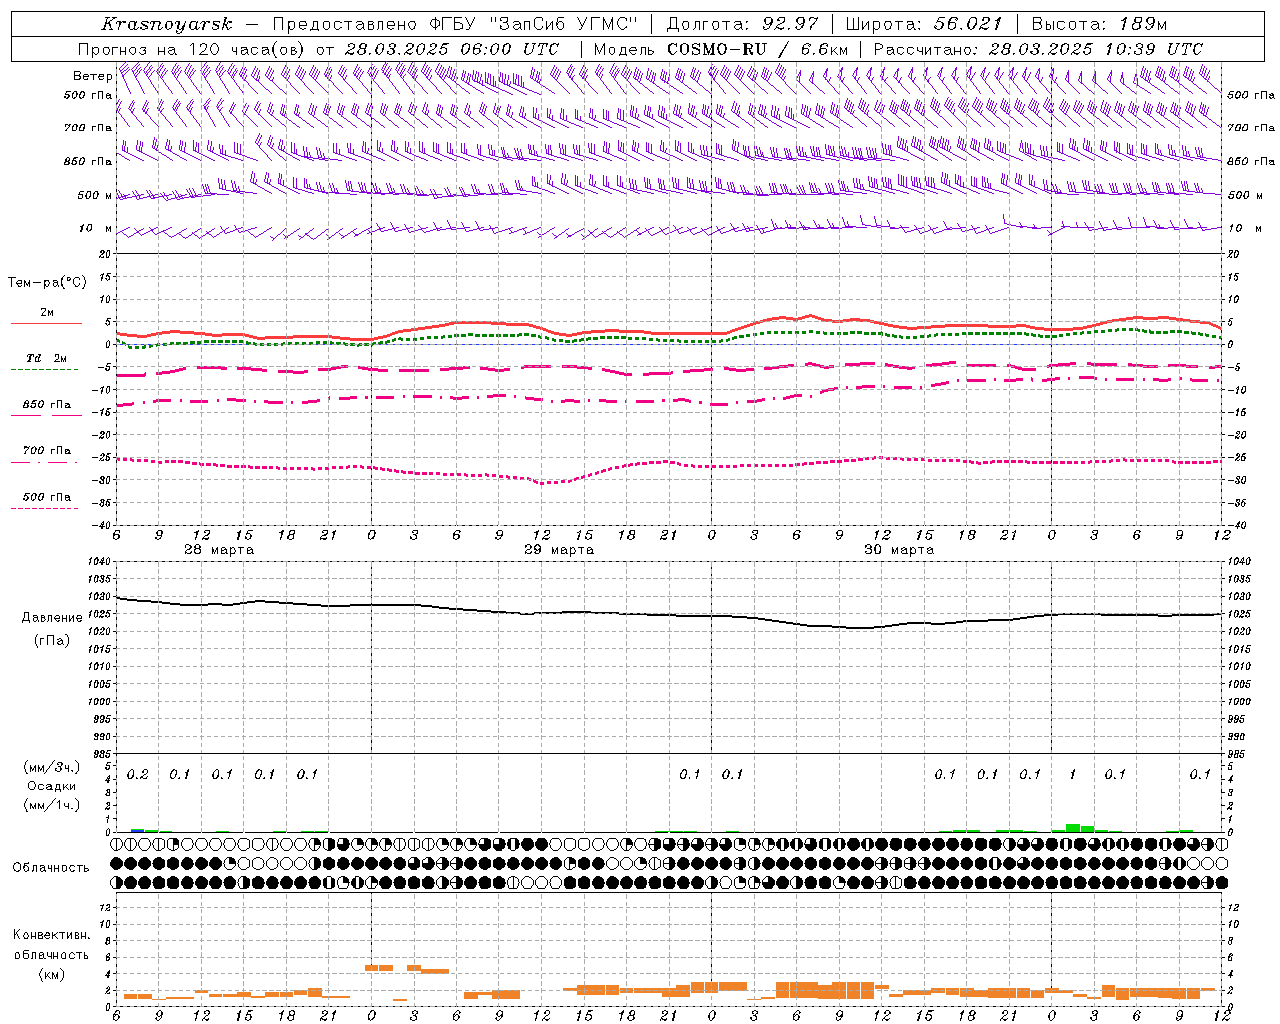Click the 28 марта date label
1280x1024 pixels.
click(219, 550)
